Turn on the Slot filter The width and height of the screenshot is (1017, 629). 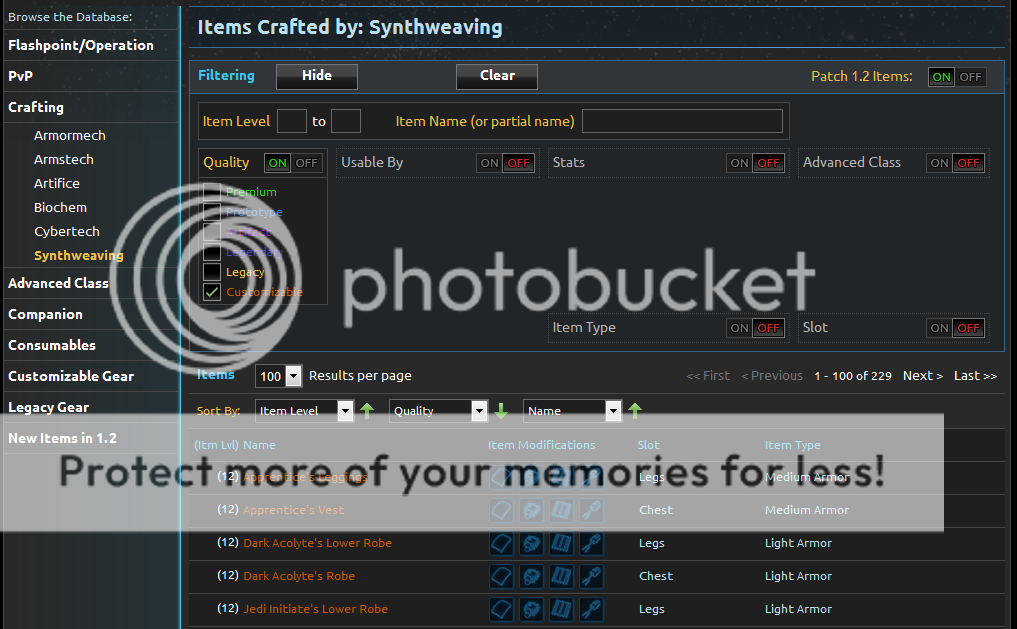[x=939, y=328]
